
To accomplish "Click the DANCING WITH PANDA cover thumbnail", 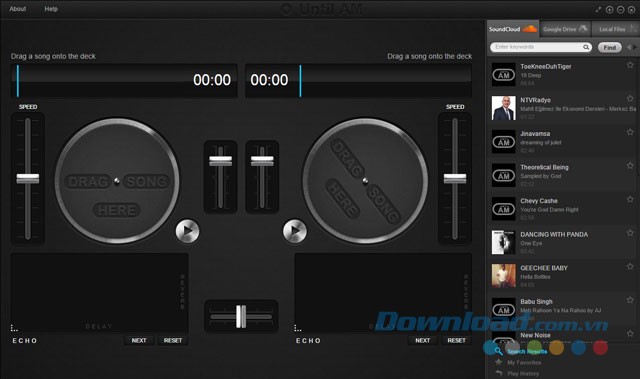I will click(504, 242).
